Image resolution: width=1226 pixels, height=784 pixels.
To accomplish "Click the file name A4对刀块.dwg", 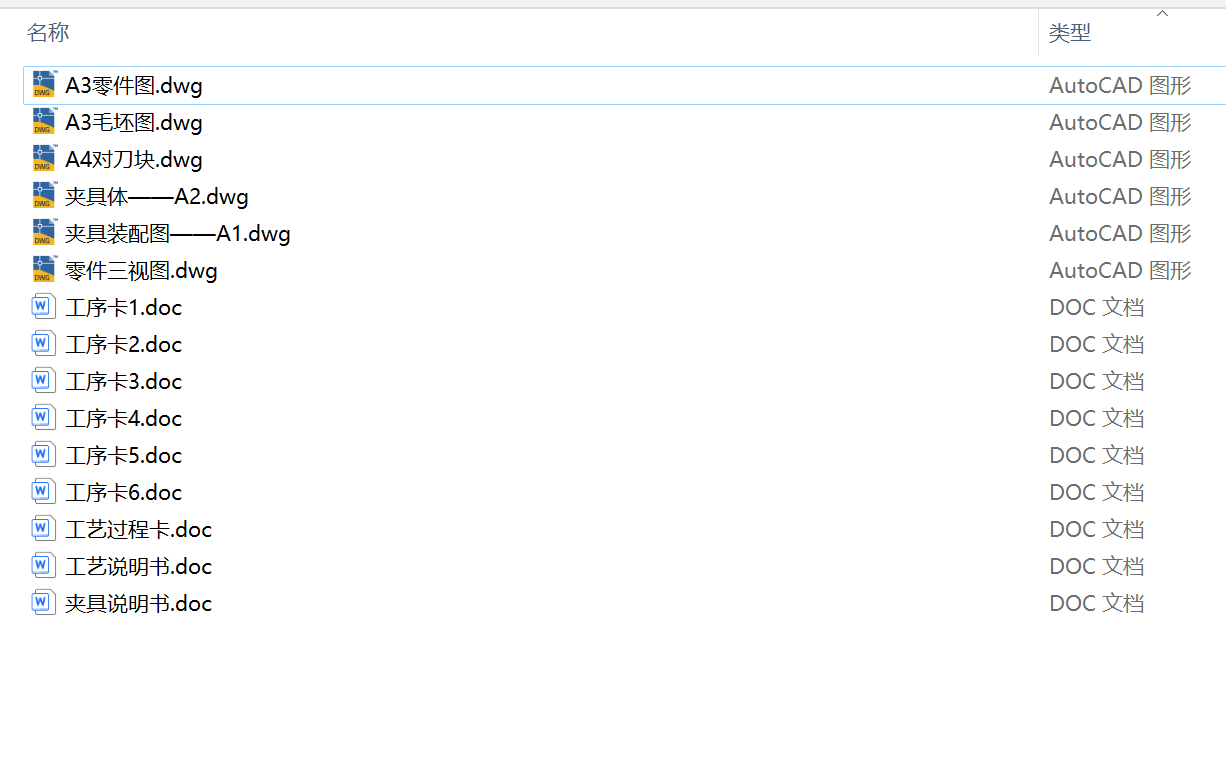I will (x=134, y=160).
